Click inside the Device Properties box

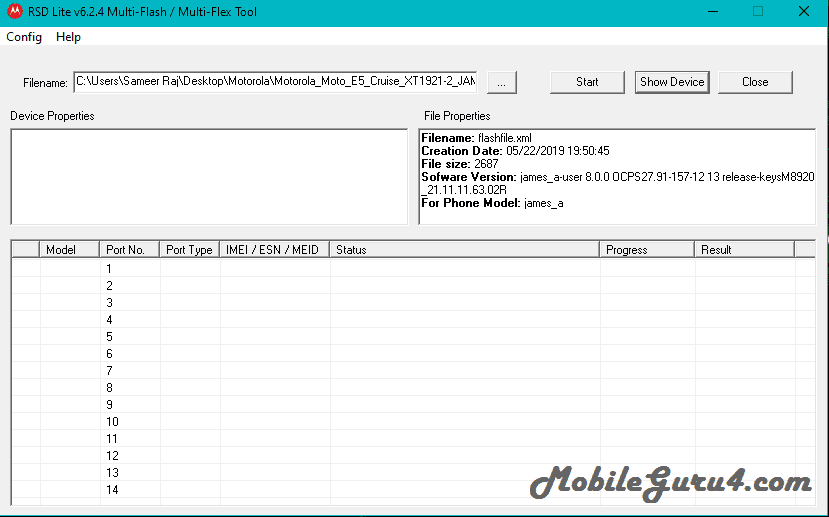(209, 177)
